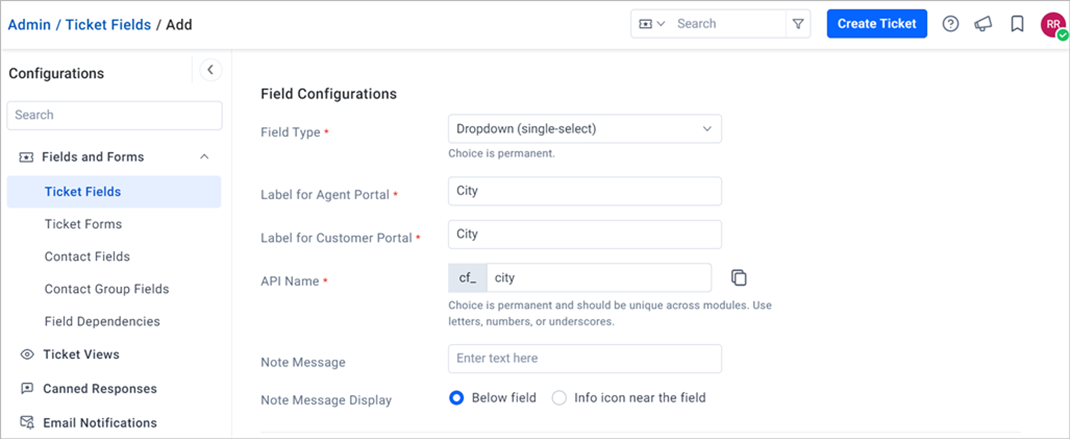This screenshot has height=439, width=1070.
Task: Click the Email Notifications envelope icon
Action: 27,423
